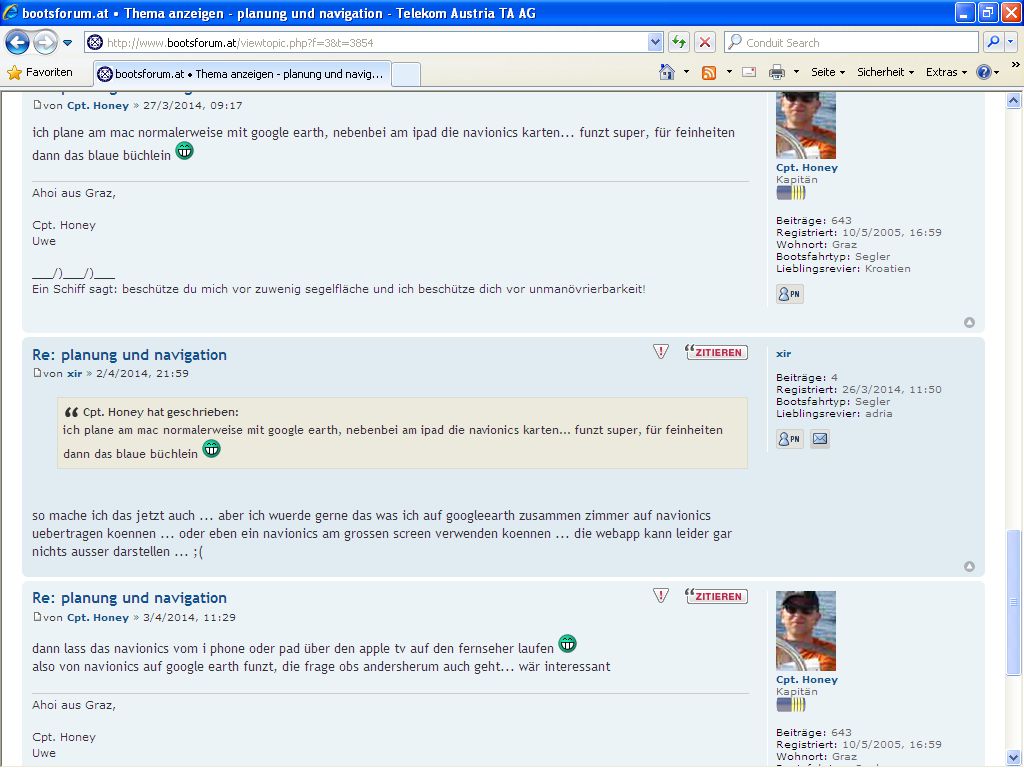
Task: Open the Extras menu
Action: point(946,72)
